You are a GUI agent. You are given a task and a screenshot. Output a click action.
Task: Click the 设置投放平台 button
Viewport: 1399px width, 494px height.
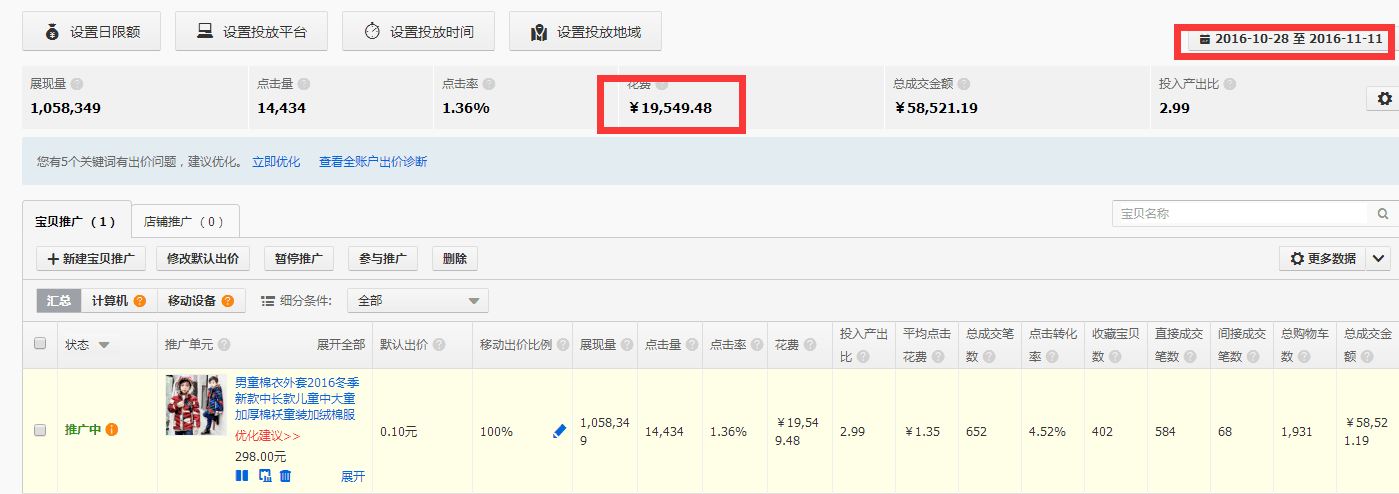(x=251, y=32)
